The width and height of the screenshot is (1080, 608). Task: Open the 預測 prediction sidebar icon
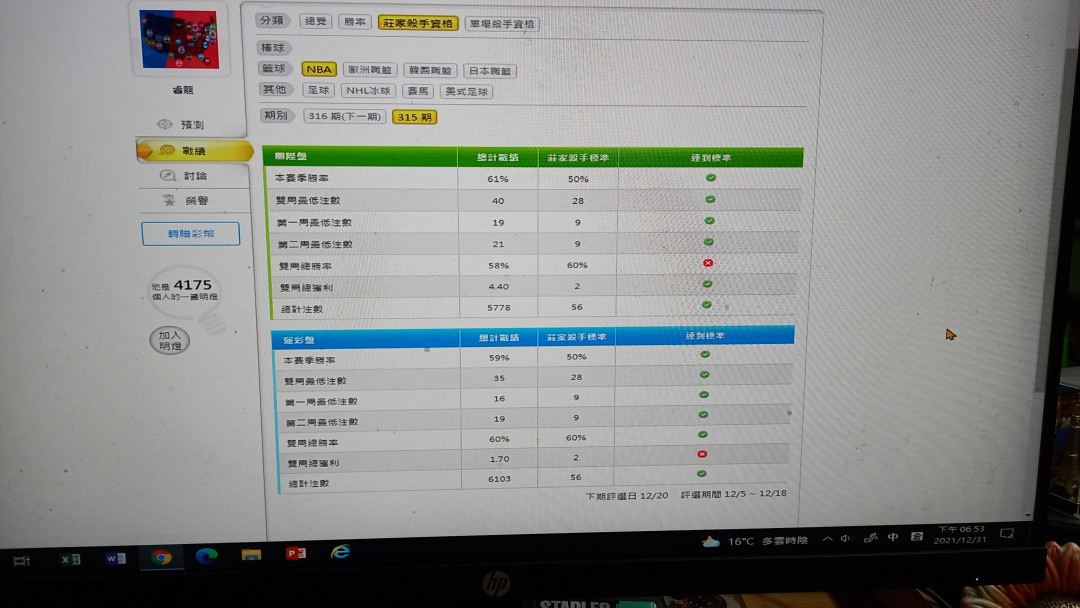(x=165, y=124)
